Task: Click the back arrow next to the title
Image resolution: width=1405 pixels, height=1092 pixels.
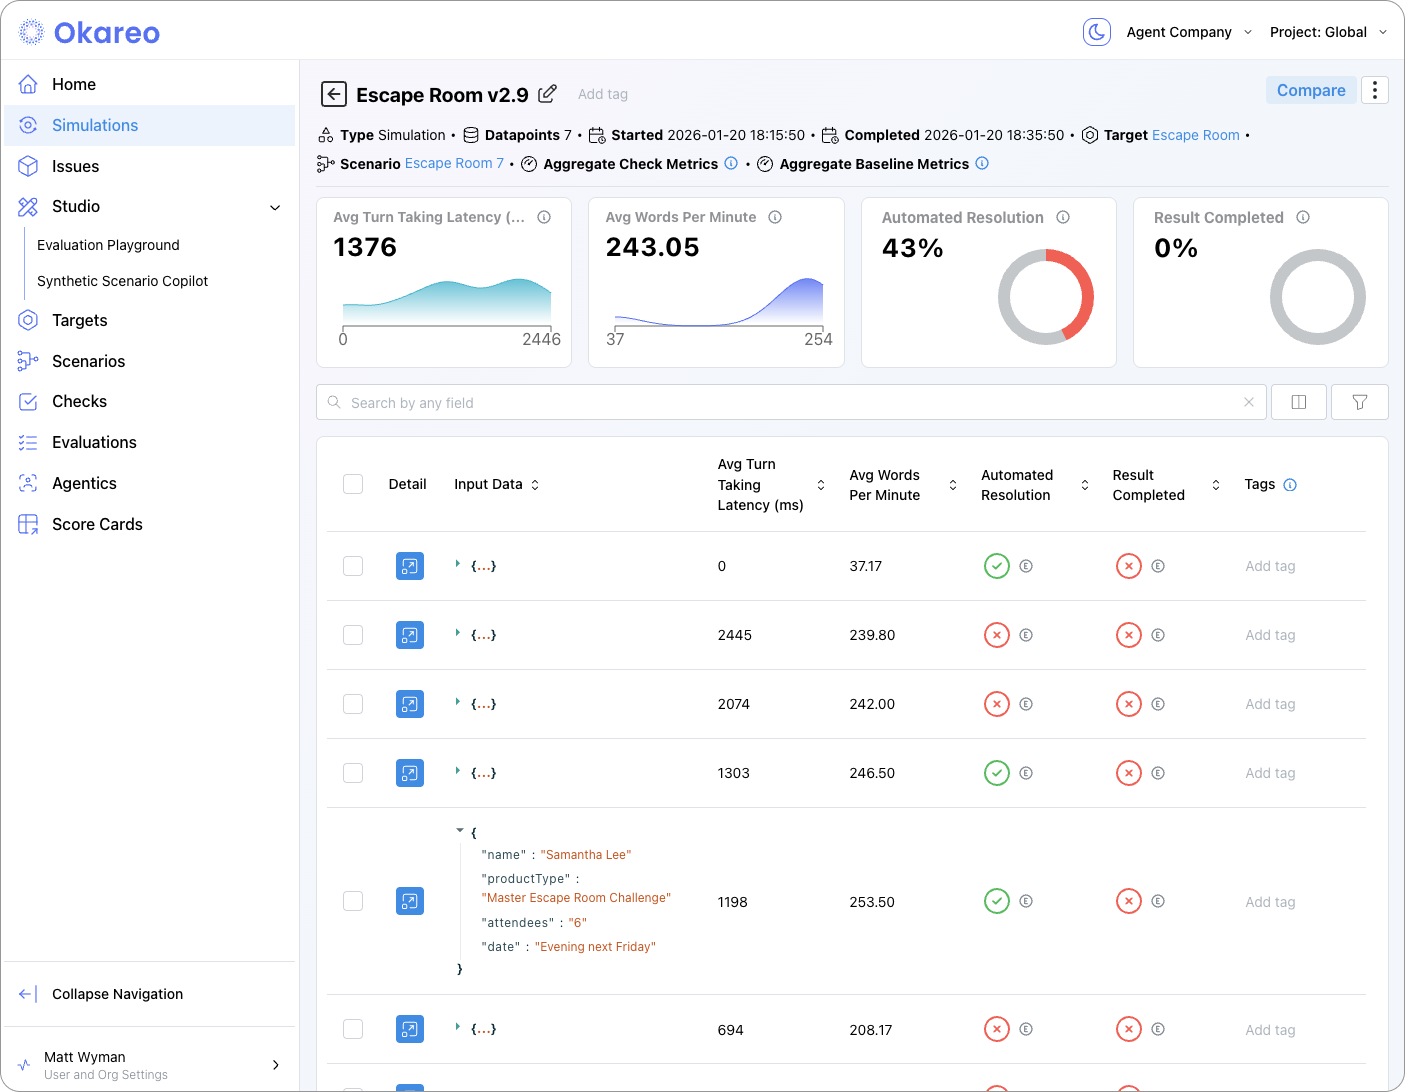Action: tap(333, 93)
